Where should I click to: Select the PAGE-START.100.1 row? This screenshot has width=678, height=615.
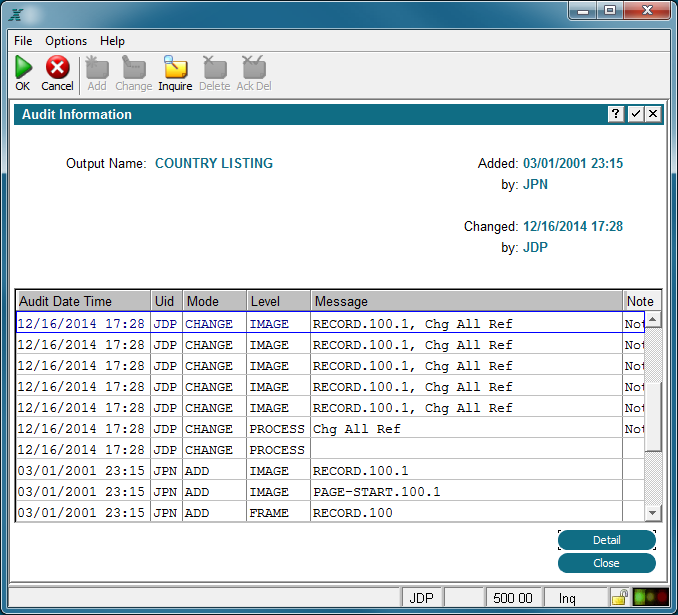coord(330,492)
